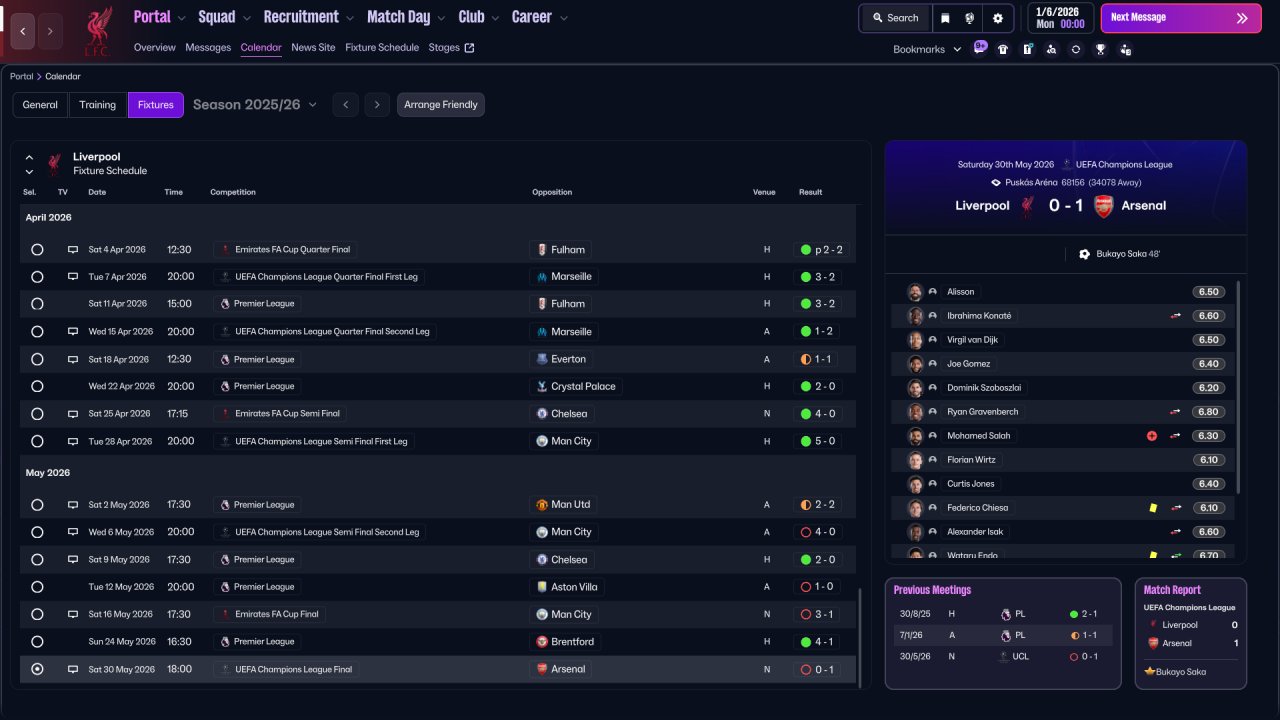This screenshot has height=720, width=1280.
Task: Switch to the General calendar tab
Action: click(x=40, y=105)
